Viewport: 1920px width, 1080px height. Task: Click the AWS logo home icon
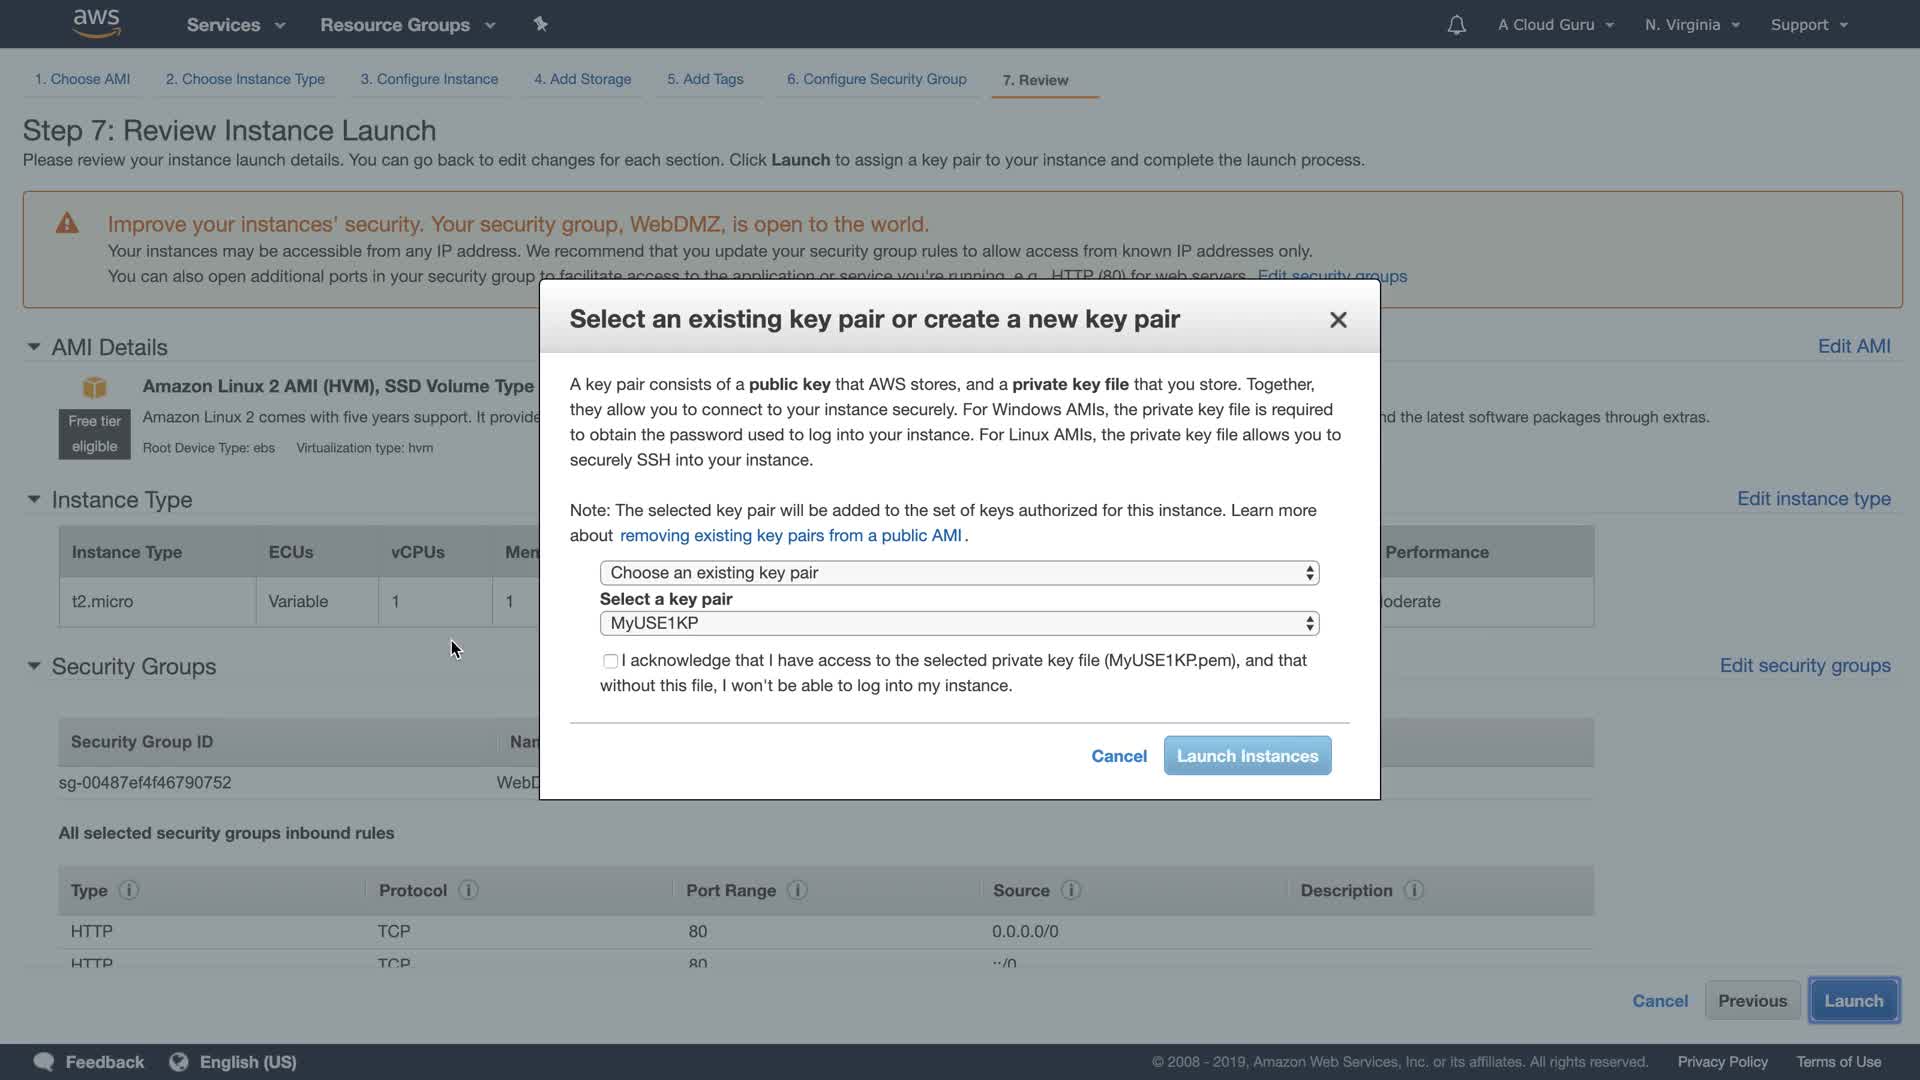coord(97,23)
